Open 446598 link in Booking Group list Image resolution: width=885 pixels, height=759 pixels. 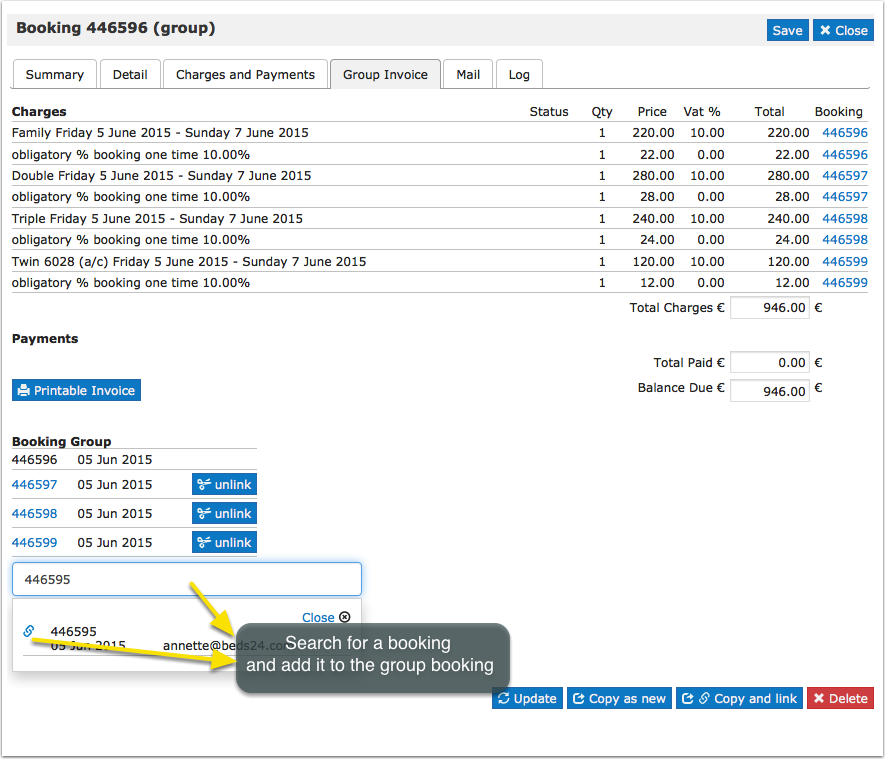[x=34, y=514]
